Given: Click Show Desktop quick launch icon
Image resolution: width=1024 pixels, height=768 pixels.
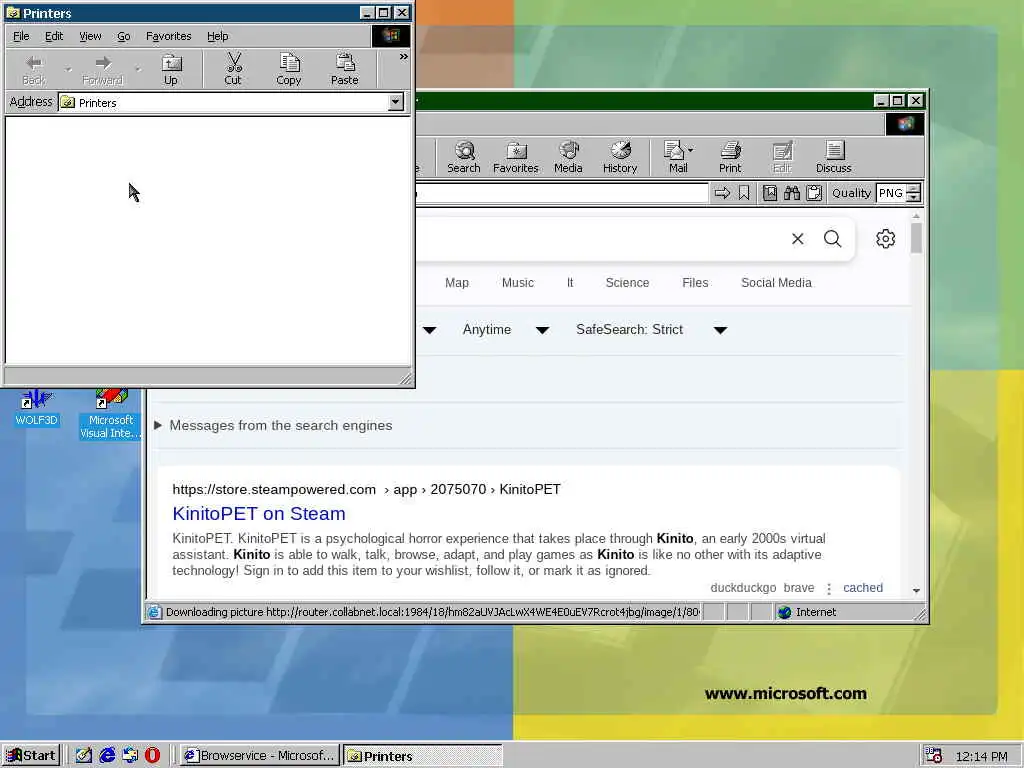Looking at the screenshot, I should coord(84,756).
